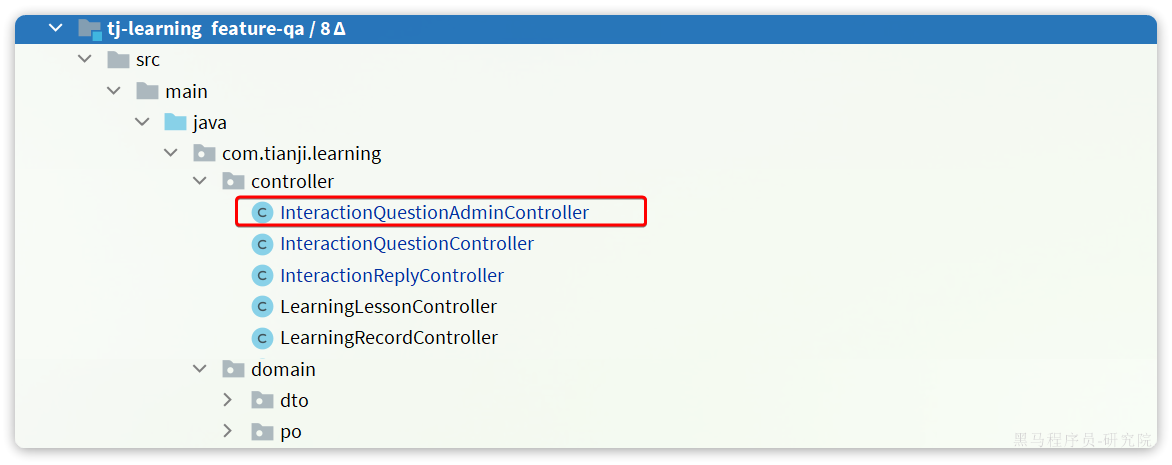Image resolution: width=1172 pixels, height=465 pixels.
Task: Select InteractionQuestionController in the tree
Action: [x=407, y=244]
